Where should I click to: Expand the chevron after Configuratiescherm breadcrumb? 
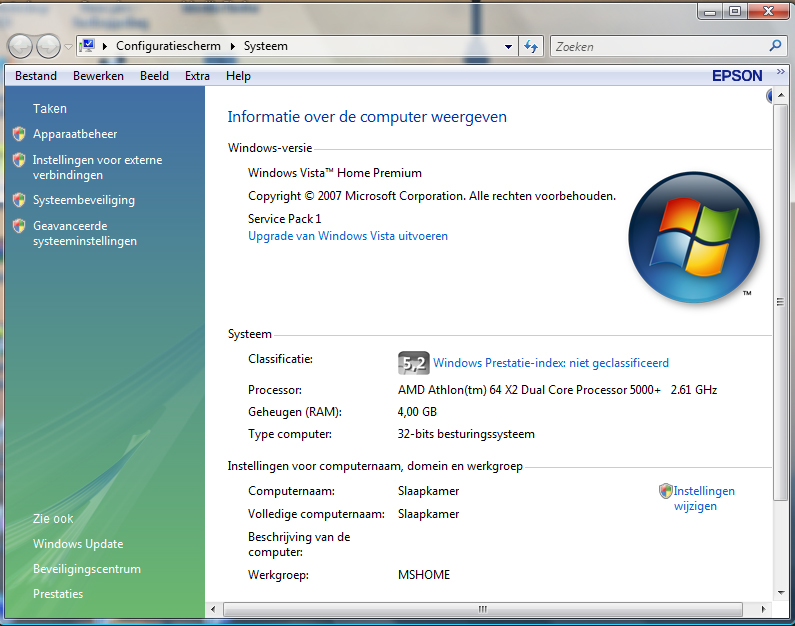click(x=233, y=46)
